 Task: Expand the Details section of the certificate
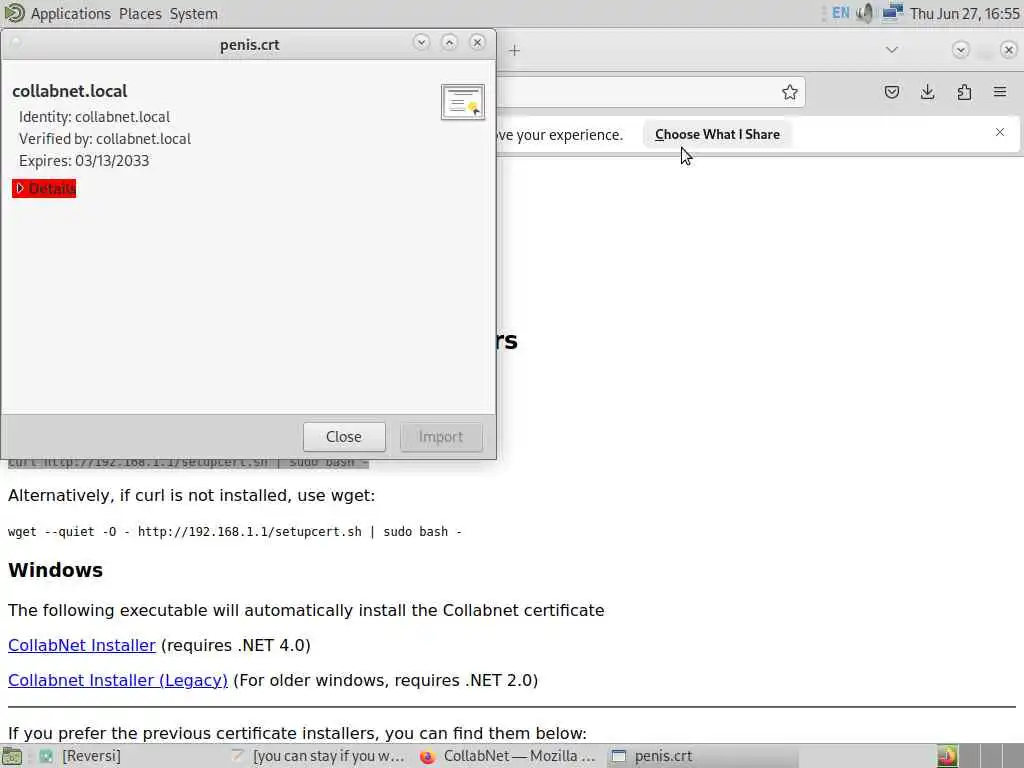(x=44, y=188)
